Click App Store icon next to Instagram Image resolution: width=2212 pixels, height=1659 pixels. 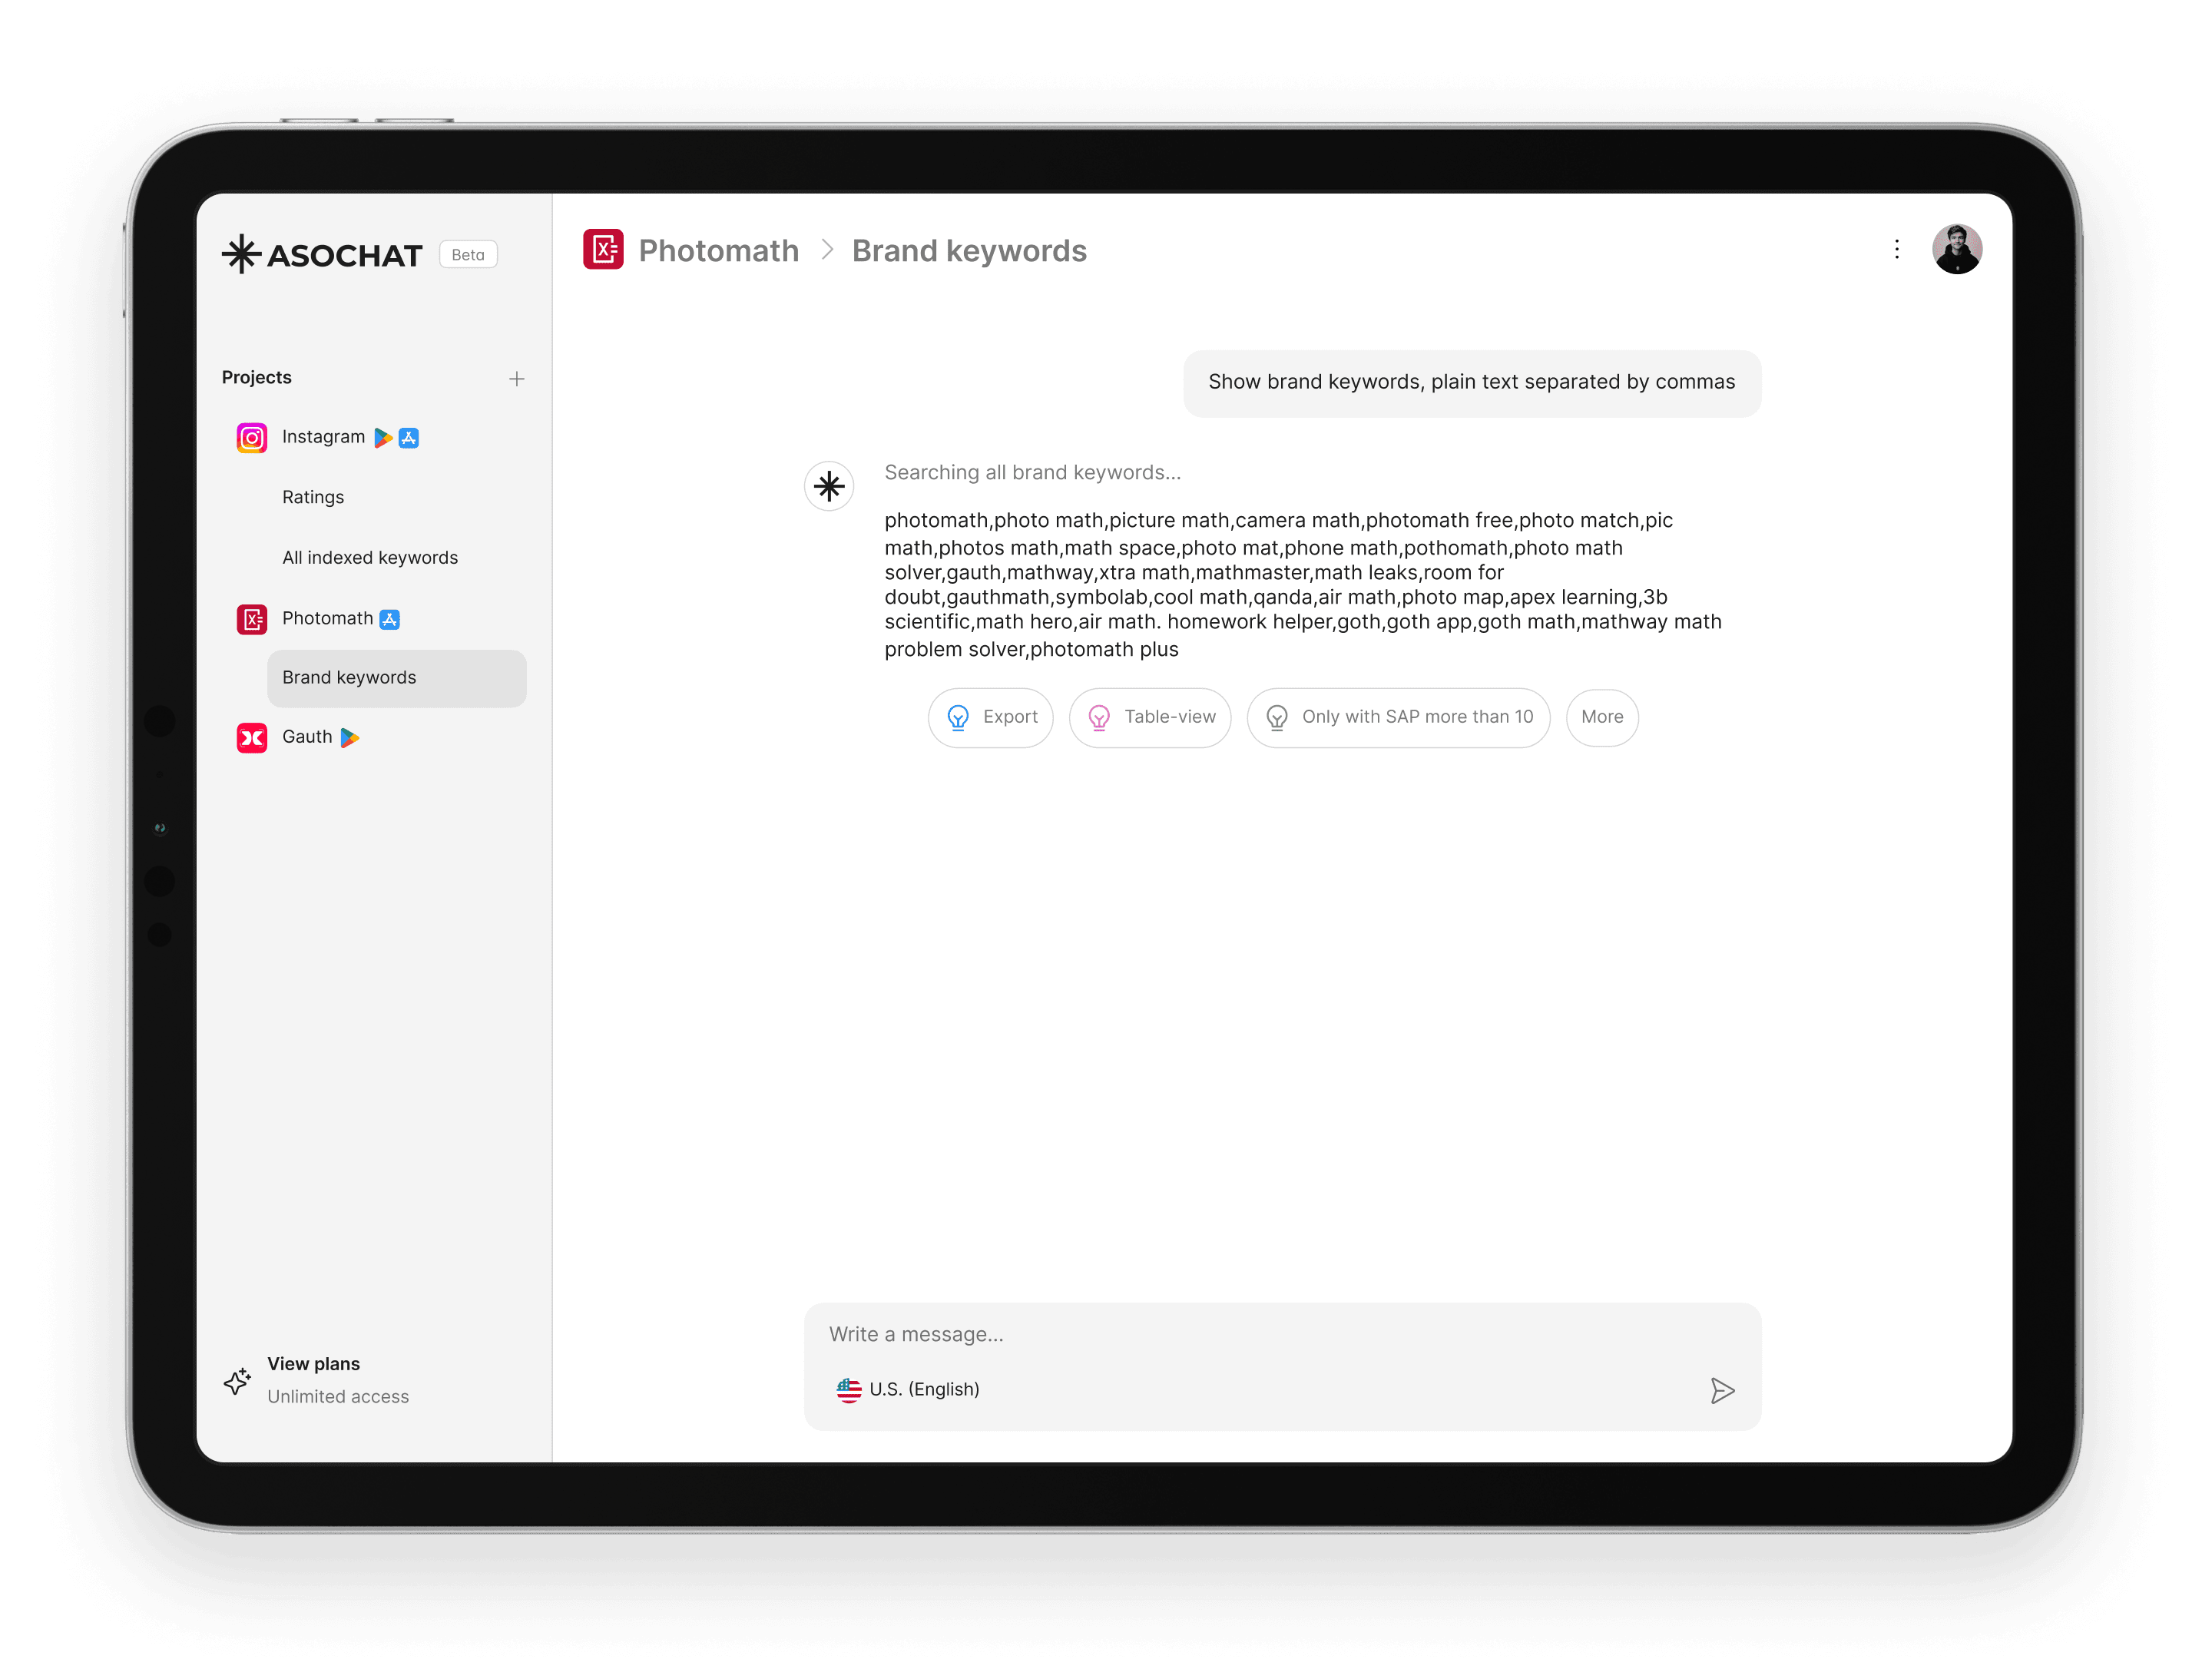(x=409, y=437)
